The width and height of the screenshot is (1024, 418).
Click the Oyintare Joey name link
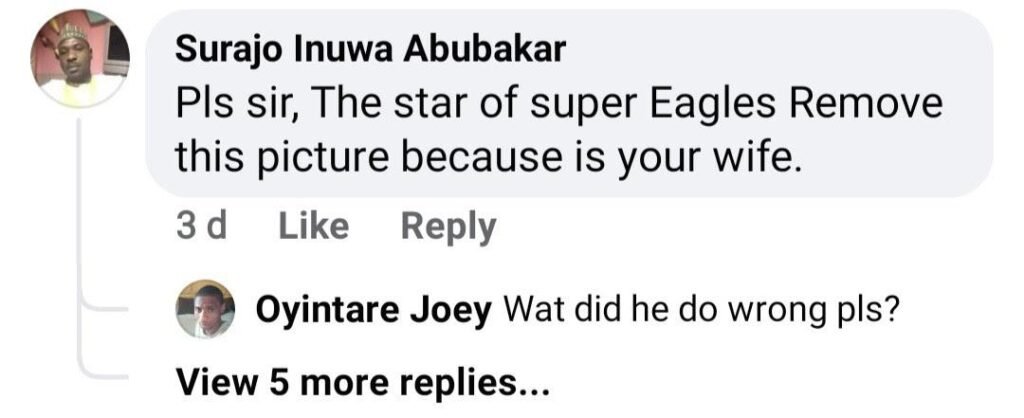373,311
